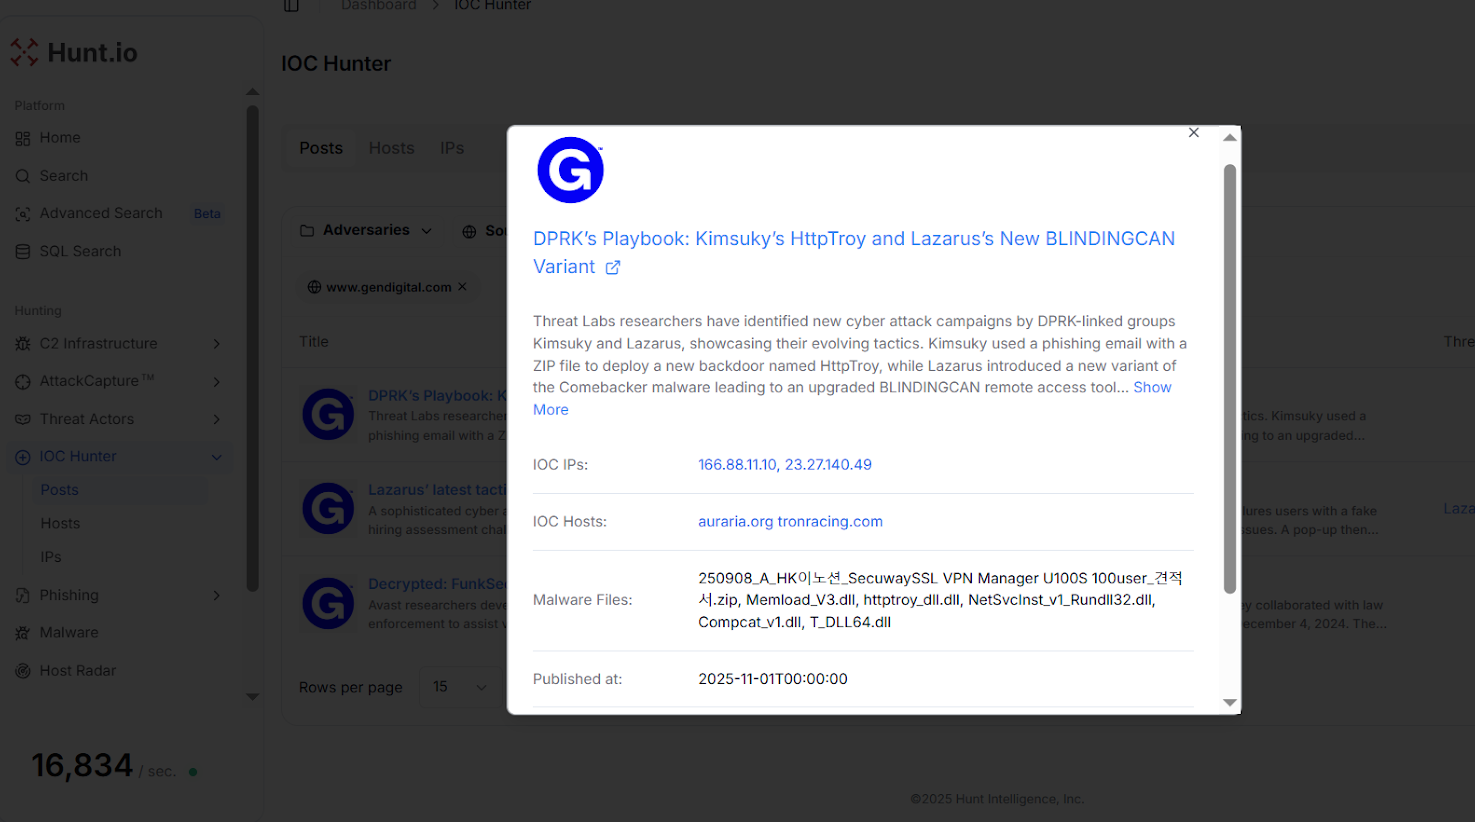
Task: Select Posts under IOC Hunter in sidebar
Action: click(x=59, y=490)
